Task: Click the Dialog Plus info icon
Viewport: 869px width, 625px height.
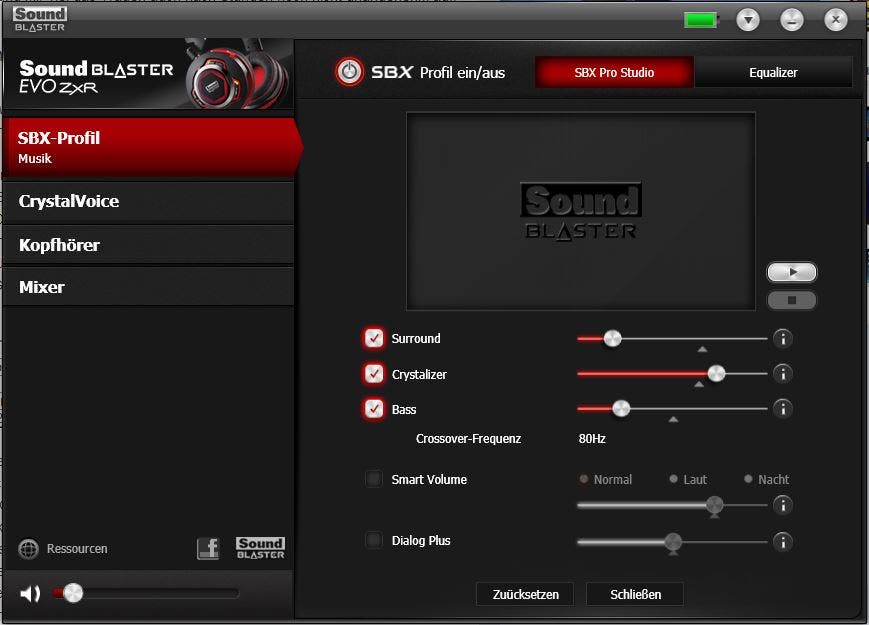Action: tap(783, 542)
